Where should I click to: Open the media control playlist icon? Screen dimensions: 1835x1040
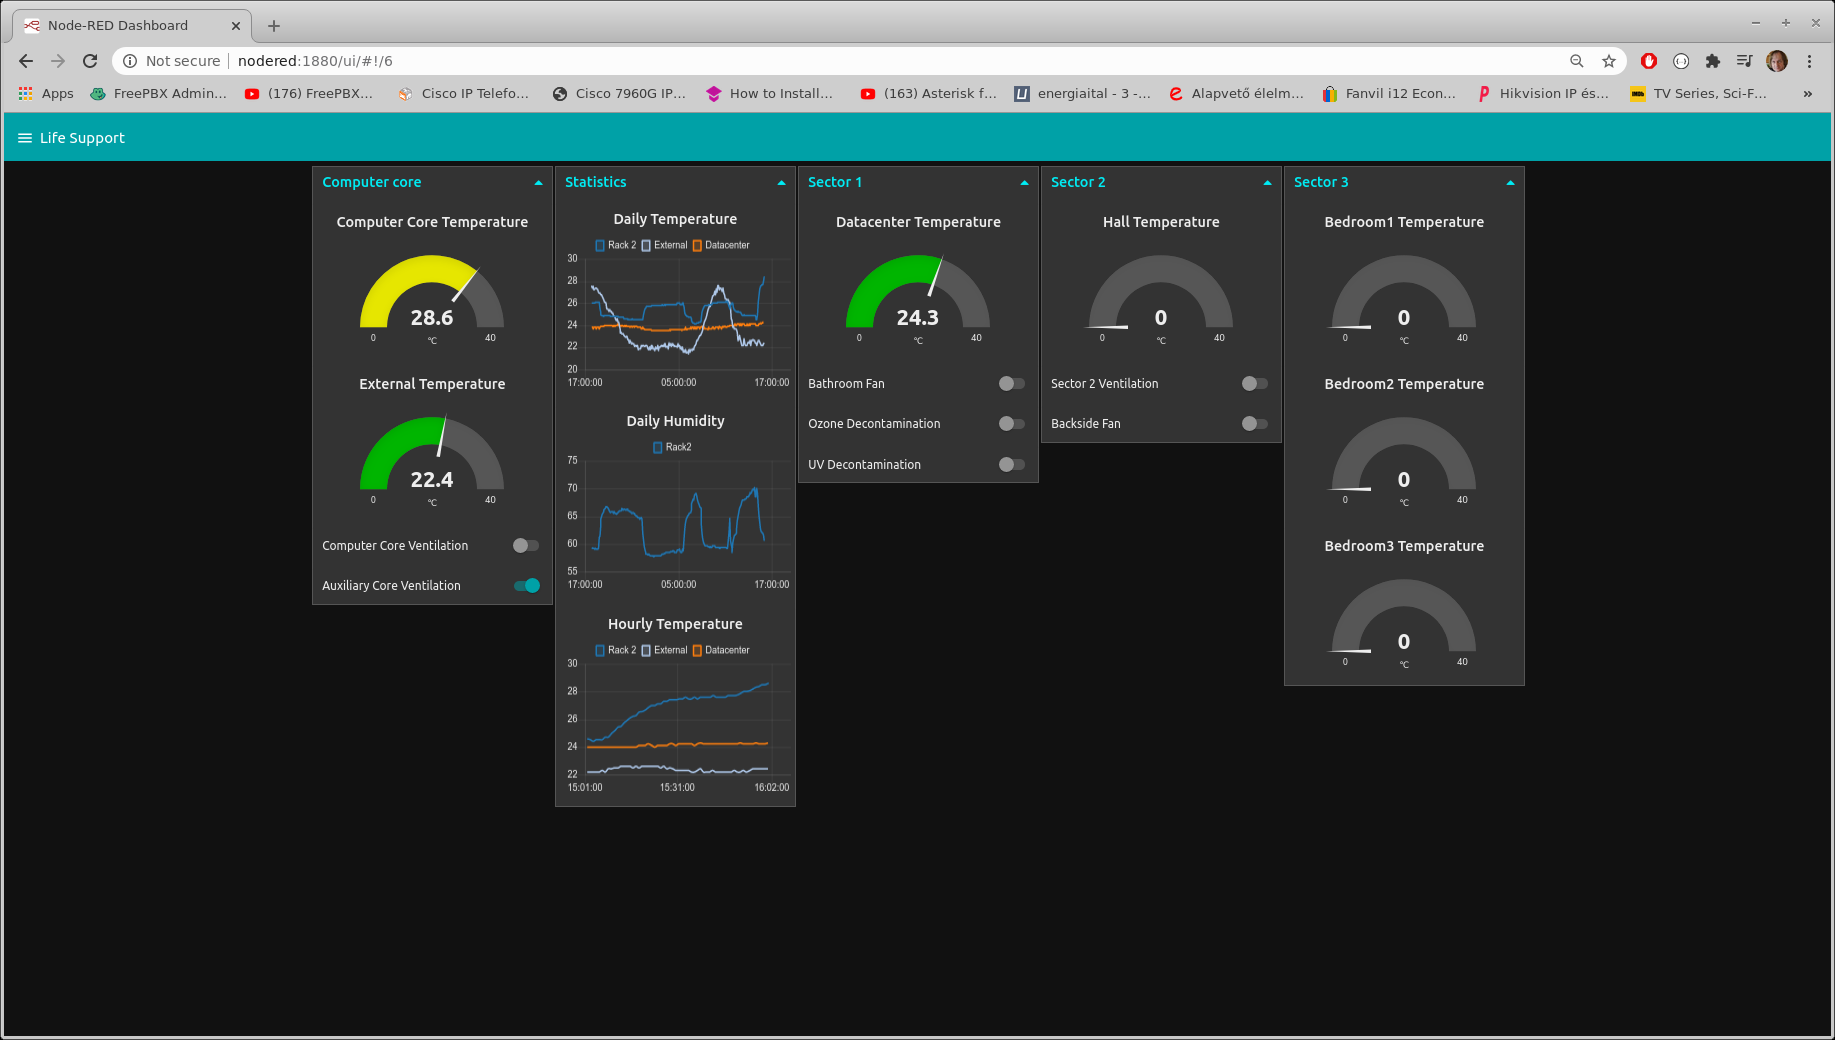point(1745,61)
